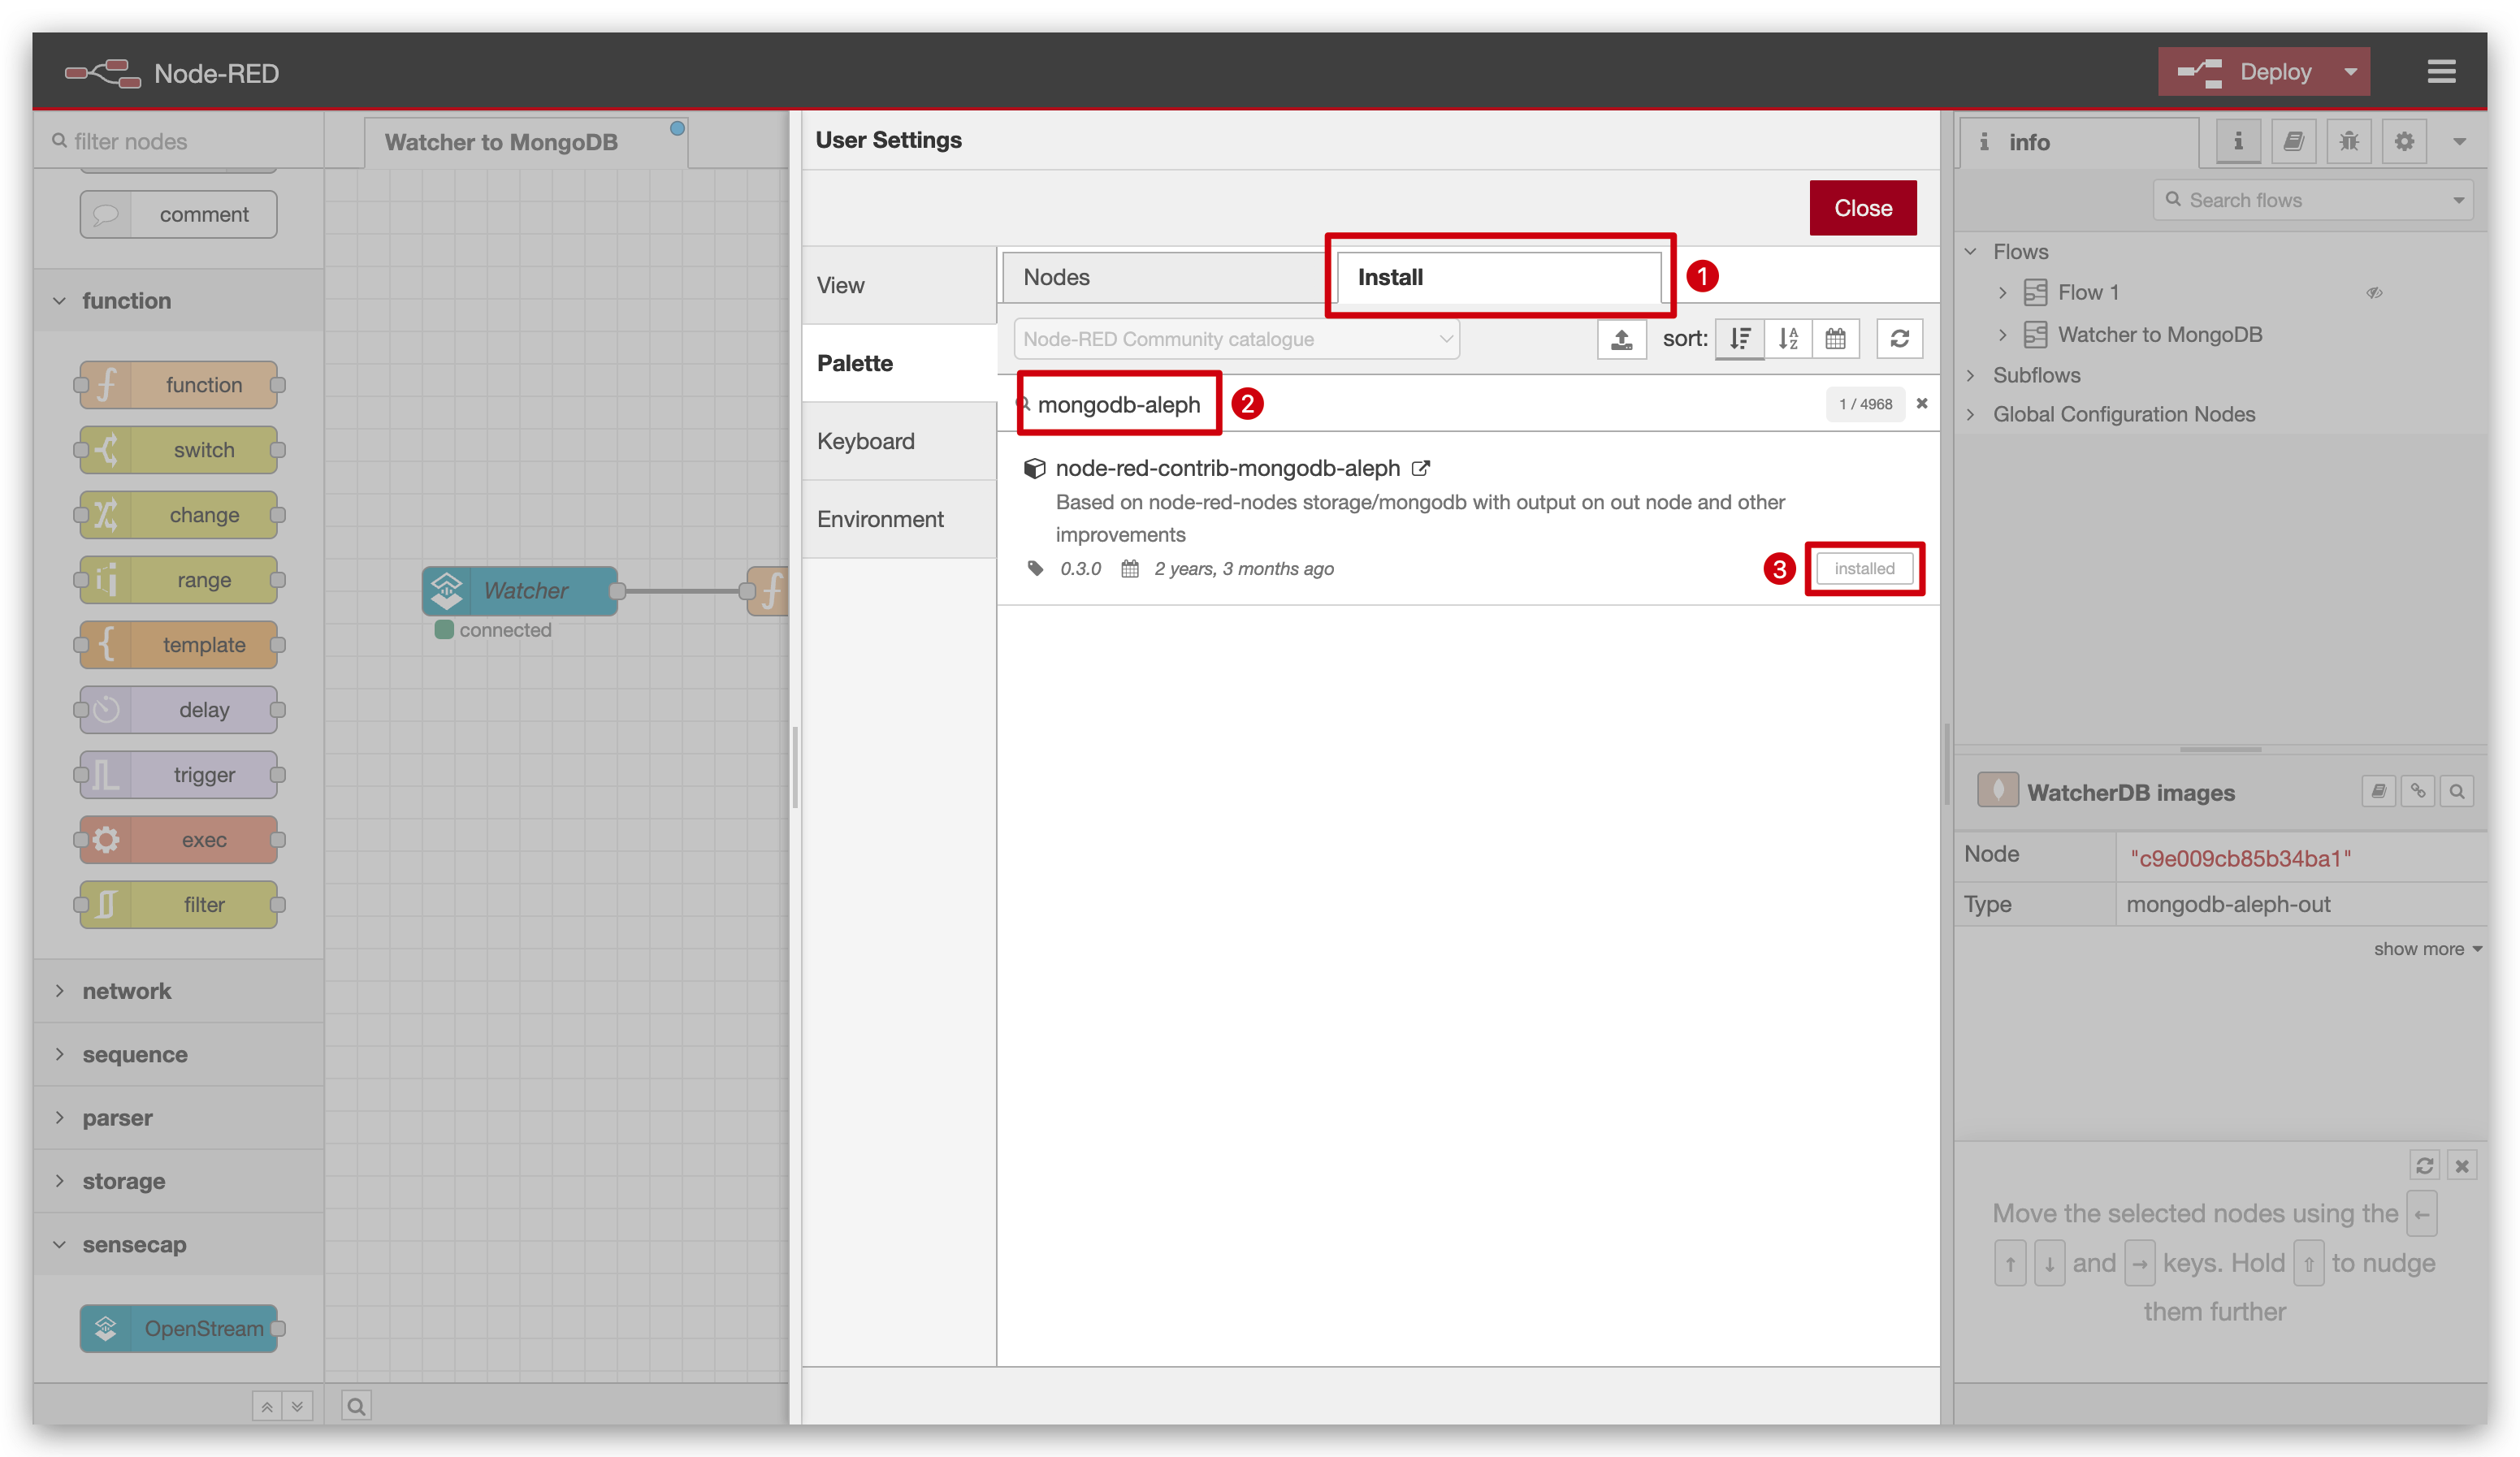The image size is (2520, 1457).
Task: Select the Watcher to MongoDB flow tab
Action: (525, 142)
